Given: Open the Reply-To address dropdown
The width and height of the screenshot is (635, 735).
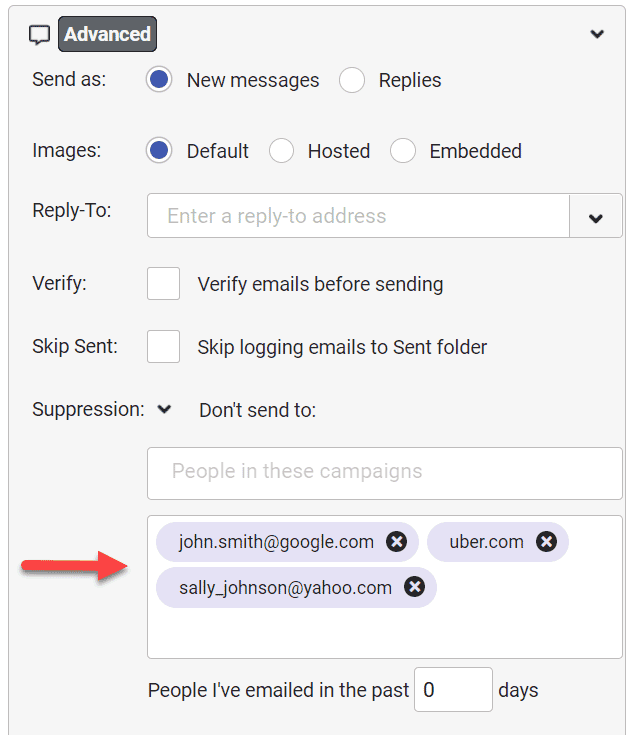Looking at the screenshot, I should [596, 217].
